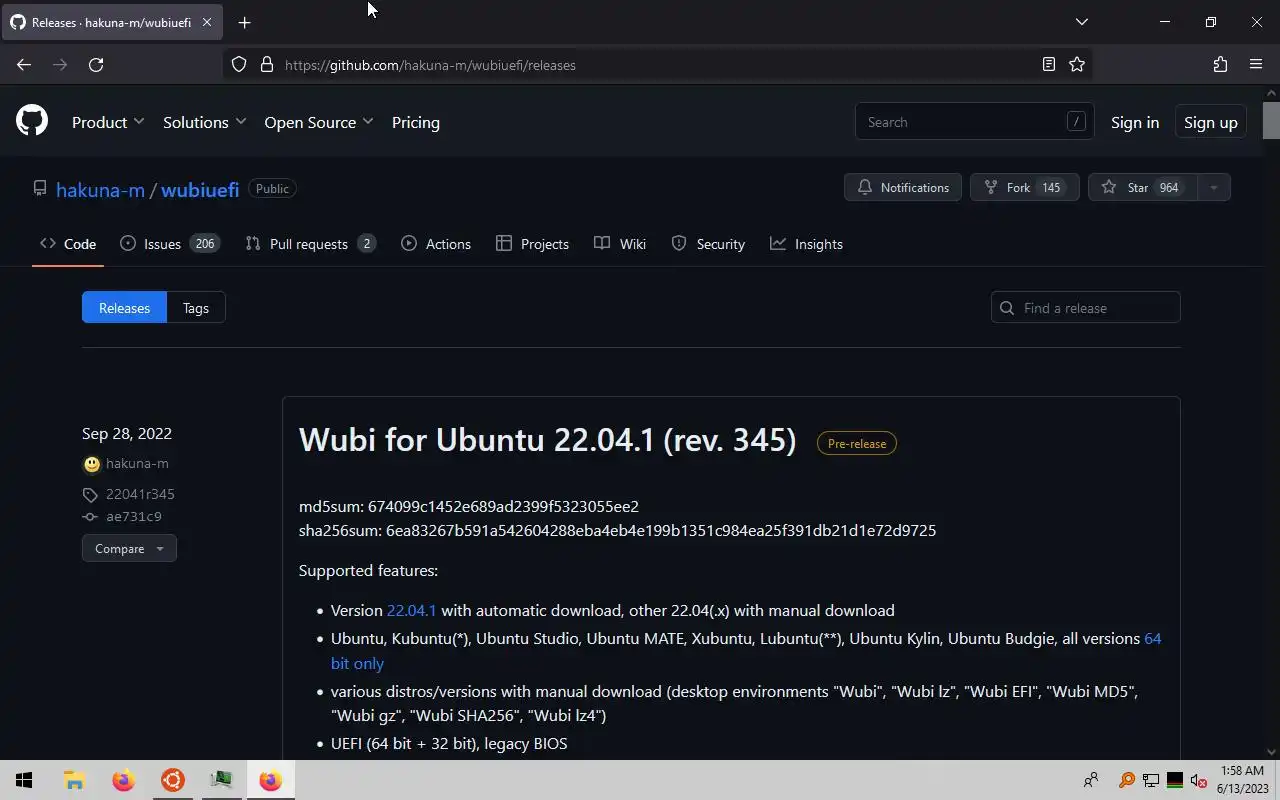Click the magnifier tray icon
Screen dimensions: 1280x800
(x=1127, y=781)
